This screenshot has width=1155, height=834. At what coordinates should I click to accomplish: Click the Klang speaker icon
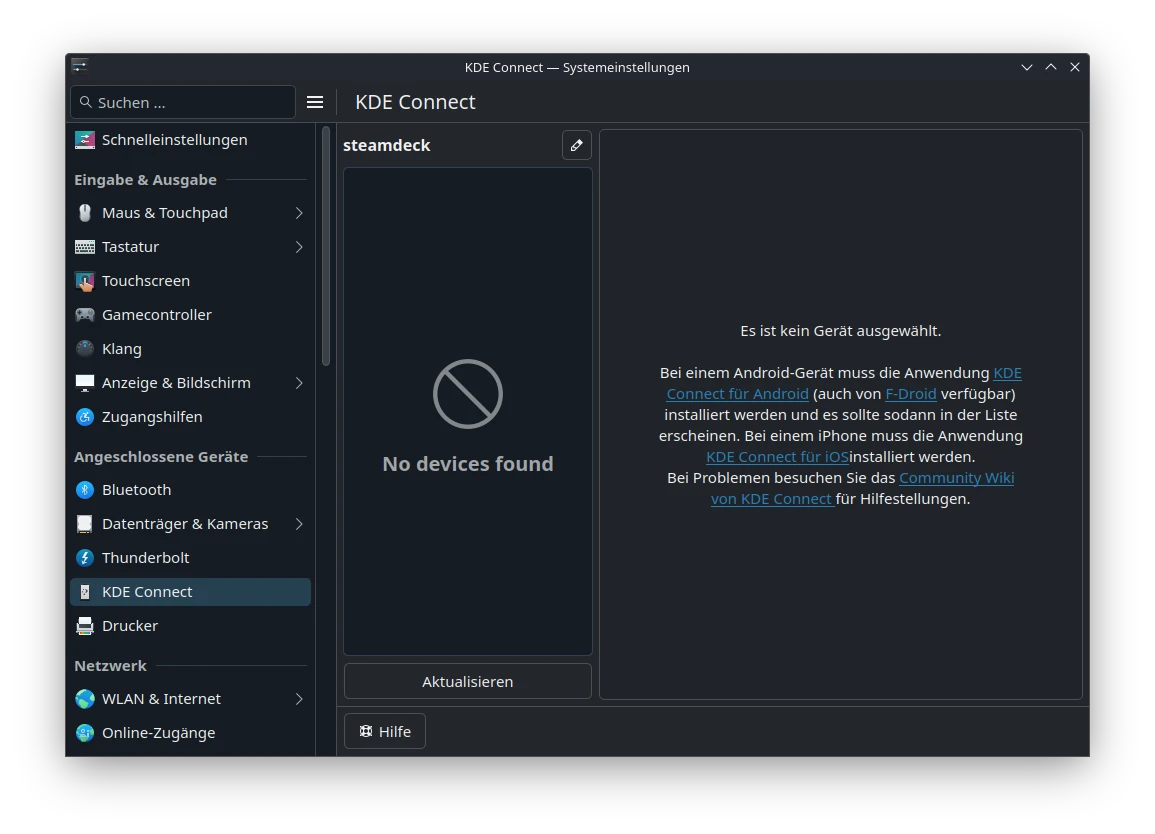coord(85,348)
